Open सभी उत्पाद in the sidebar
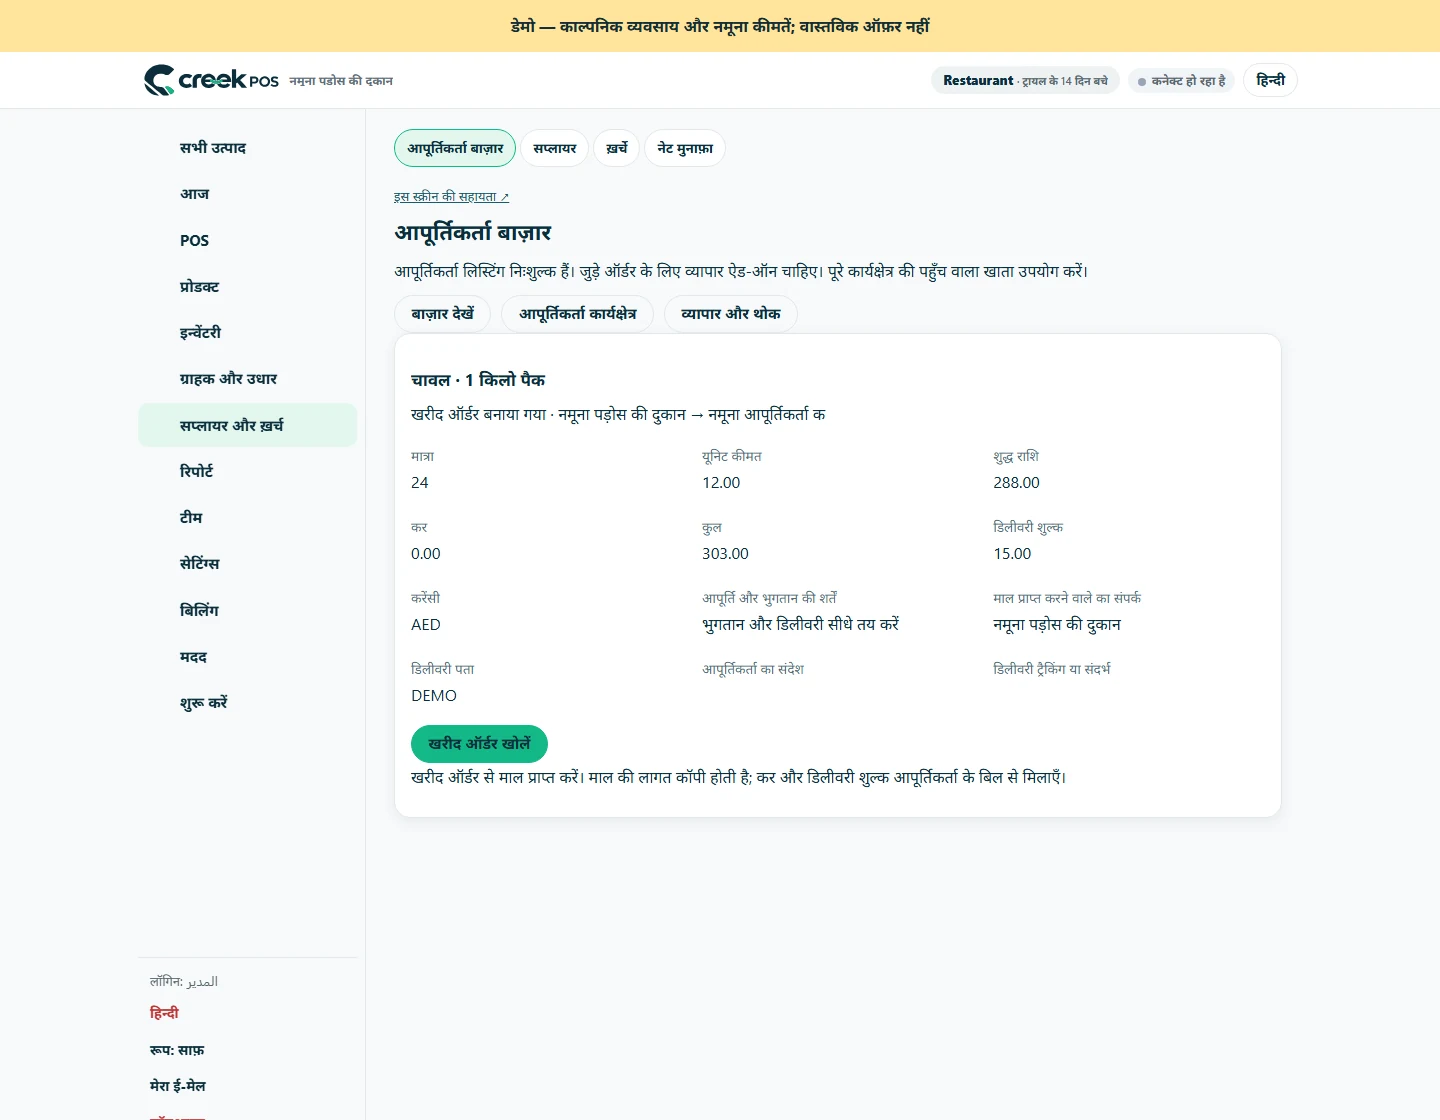The image size is (1440, 1120). pyautogui.click(x=247, y=148)
